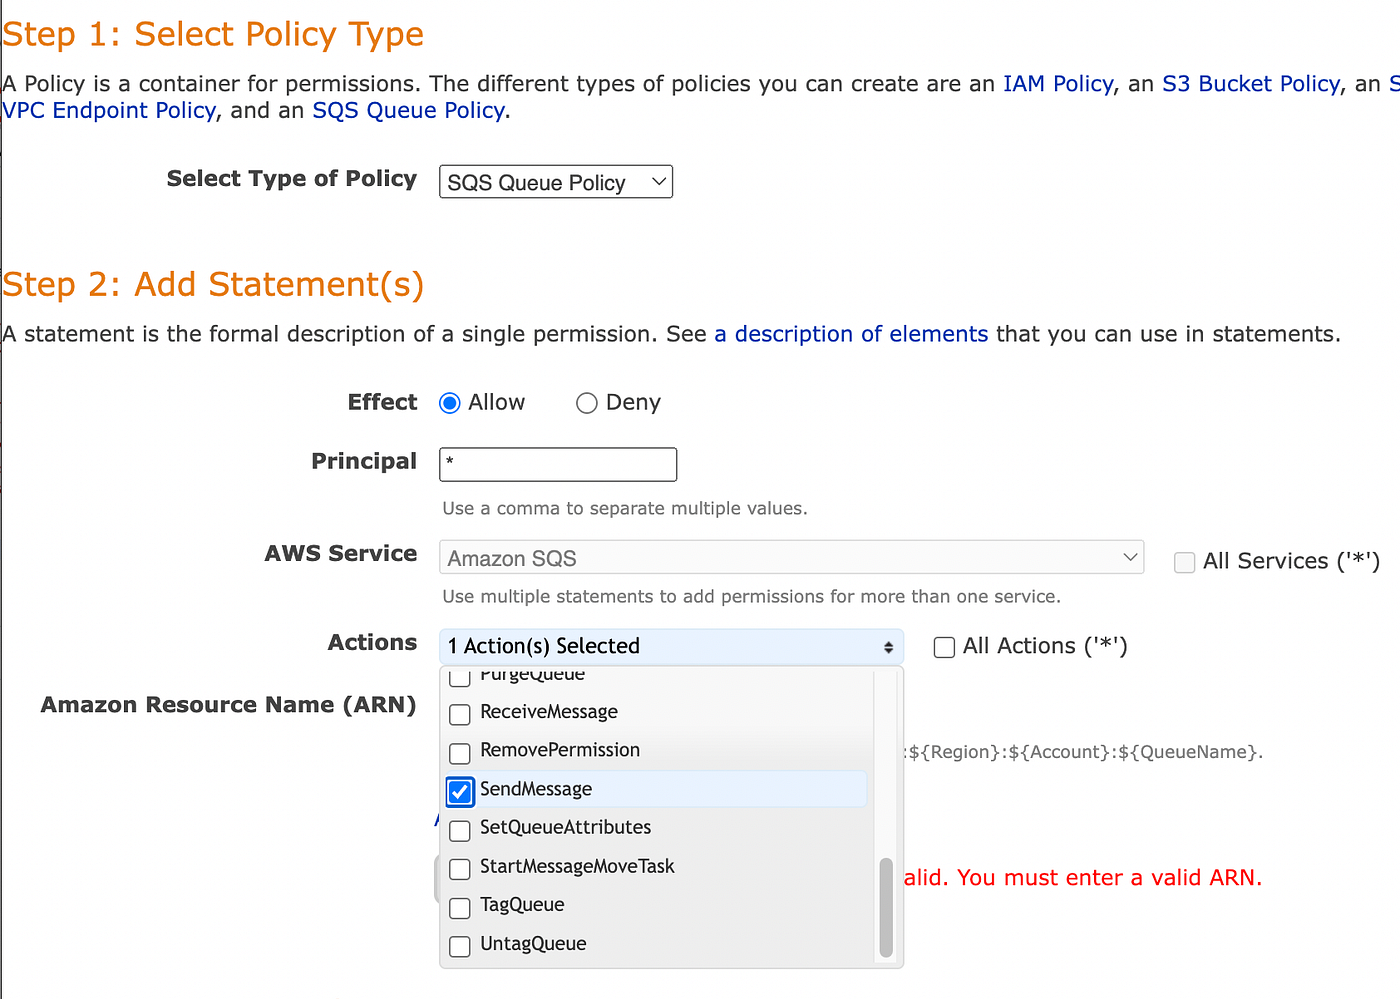The height and width of the screenshot is (999, 1400).
Task: Open the Select Type of Policy dropdown
Action: pos(556,182)
